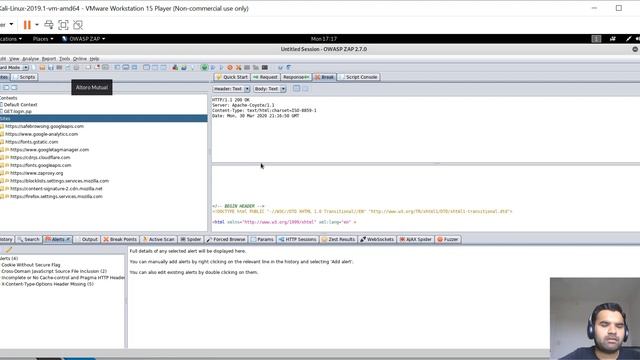Open the Break Points tab
Image resolution: width=640 pixels, height=360 pixels.
(120, 239)
